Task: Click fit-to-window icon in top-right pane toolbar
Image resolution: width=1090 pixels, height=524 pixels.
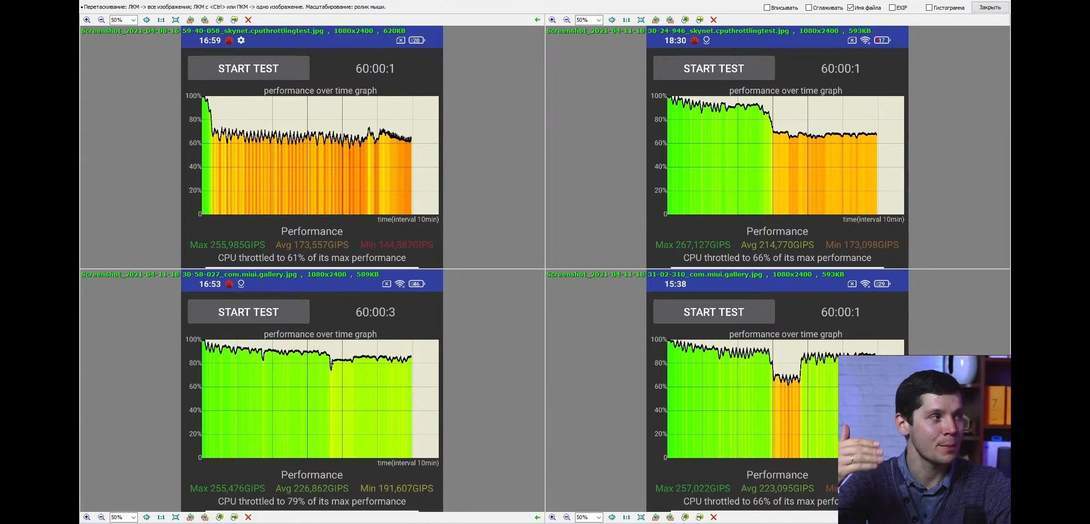Action: tap(642, 19)
